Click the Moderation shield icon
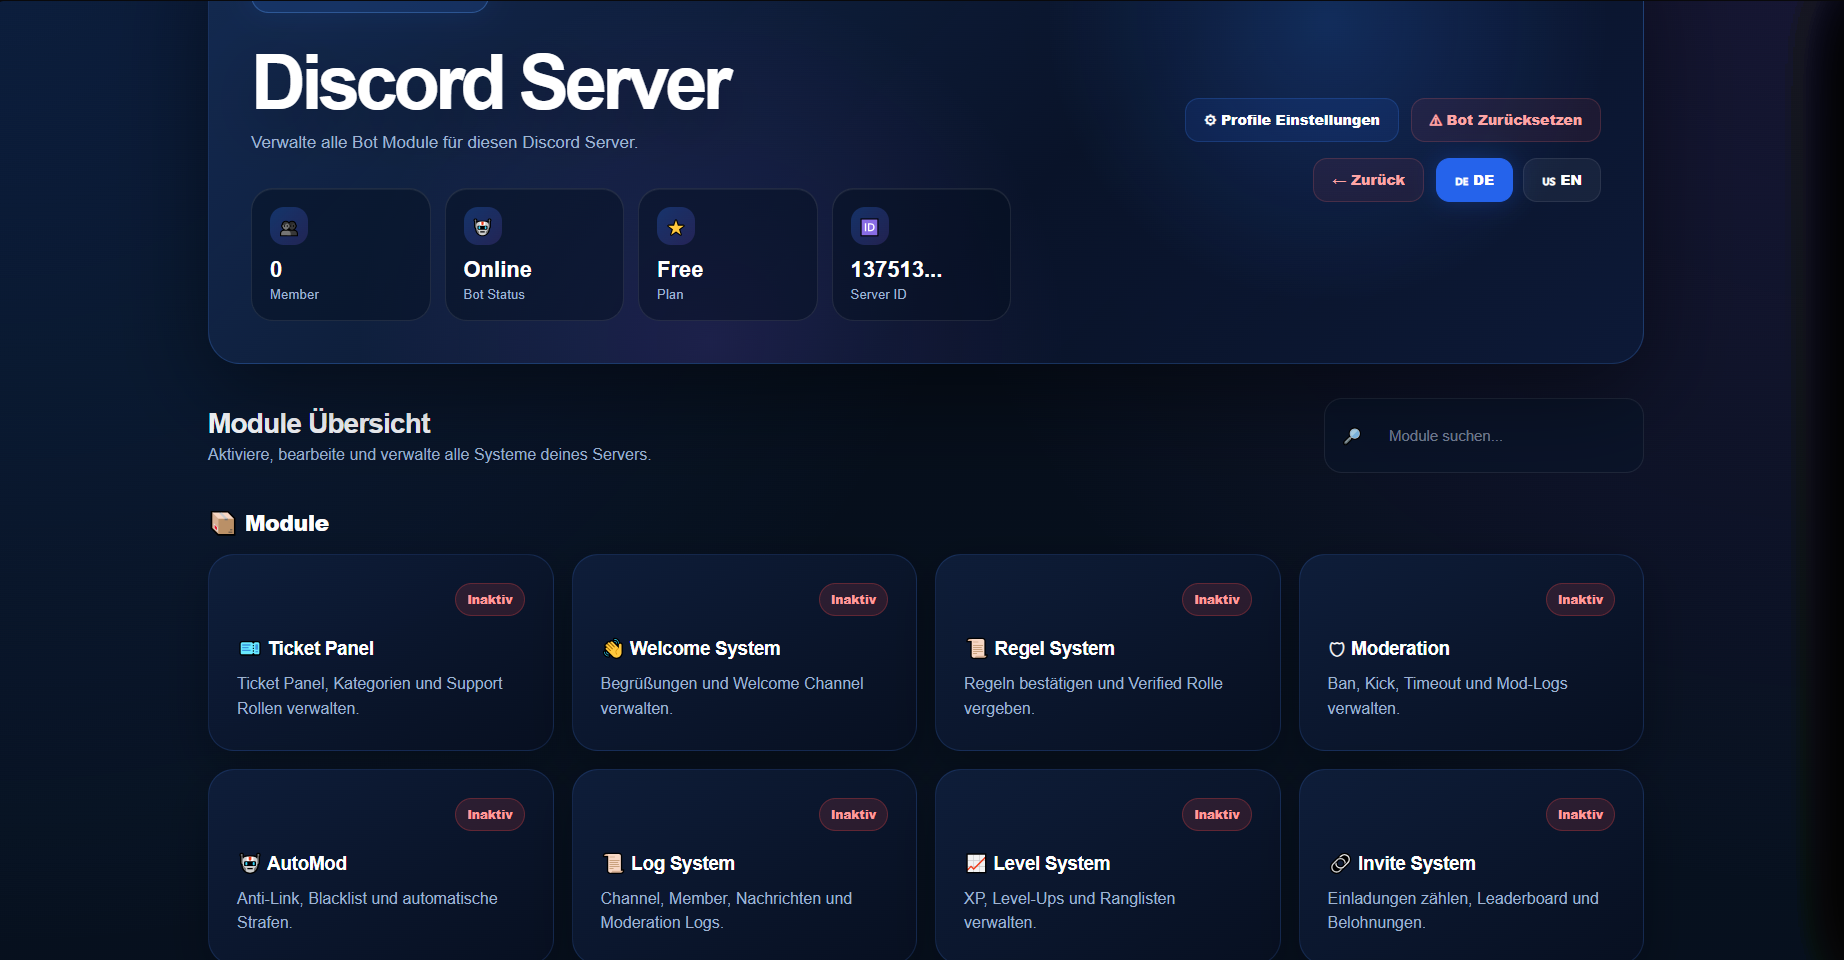 point(1337,649)
